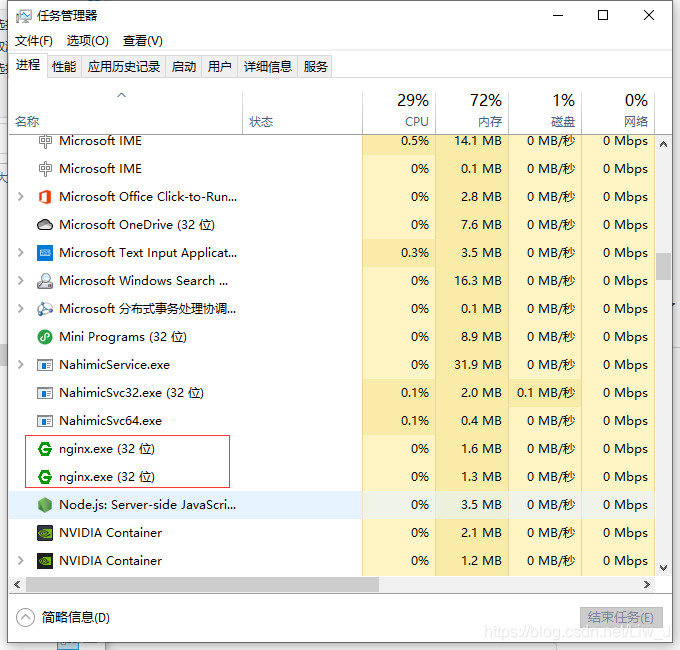Sort processes by 名称 column header

tap(125, 113)
